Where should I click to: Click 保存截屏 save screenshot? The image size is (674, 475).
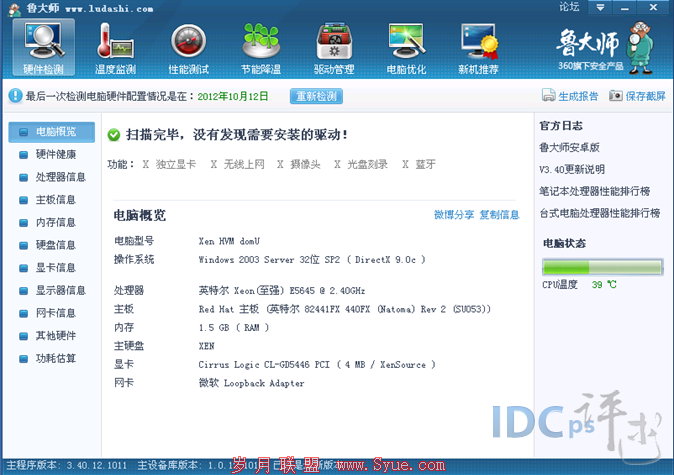tap(637, 96)
